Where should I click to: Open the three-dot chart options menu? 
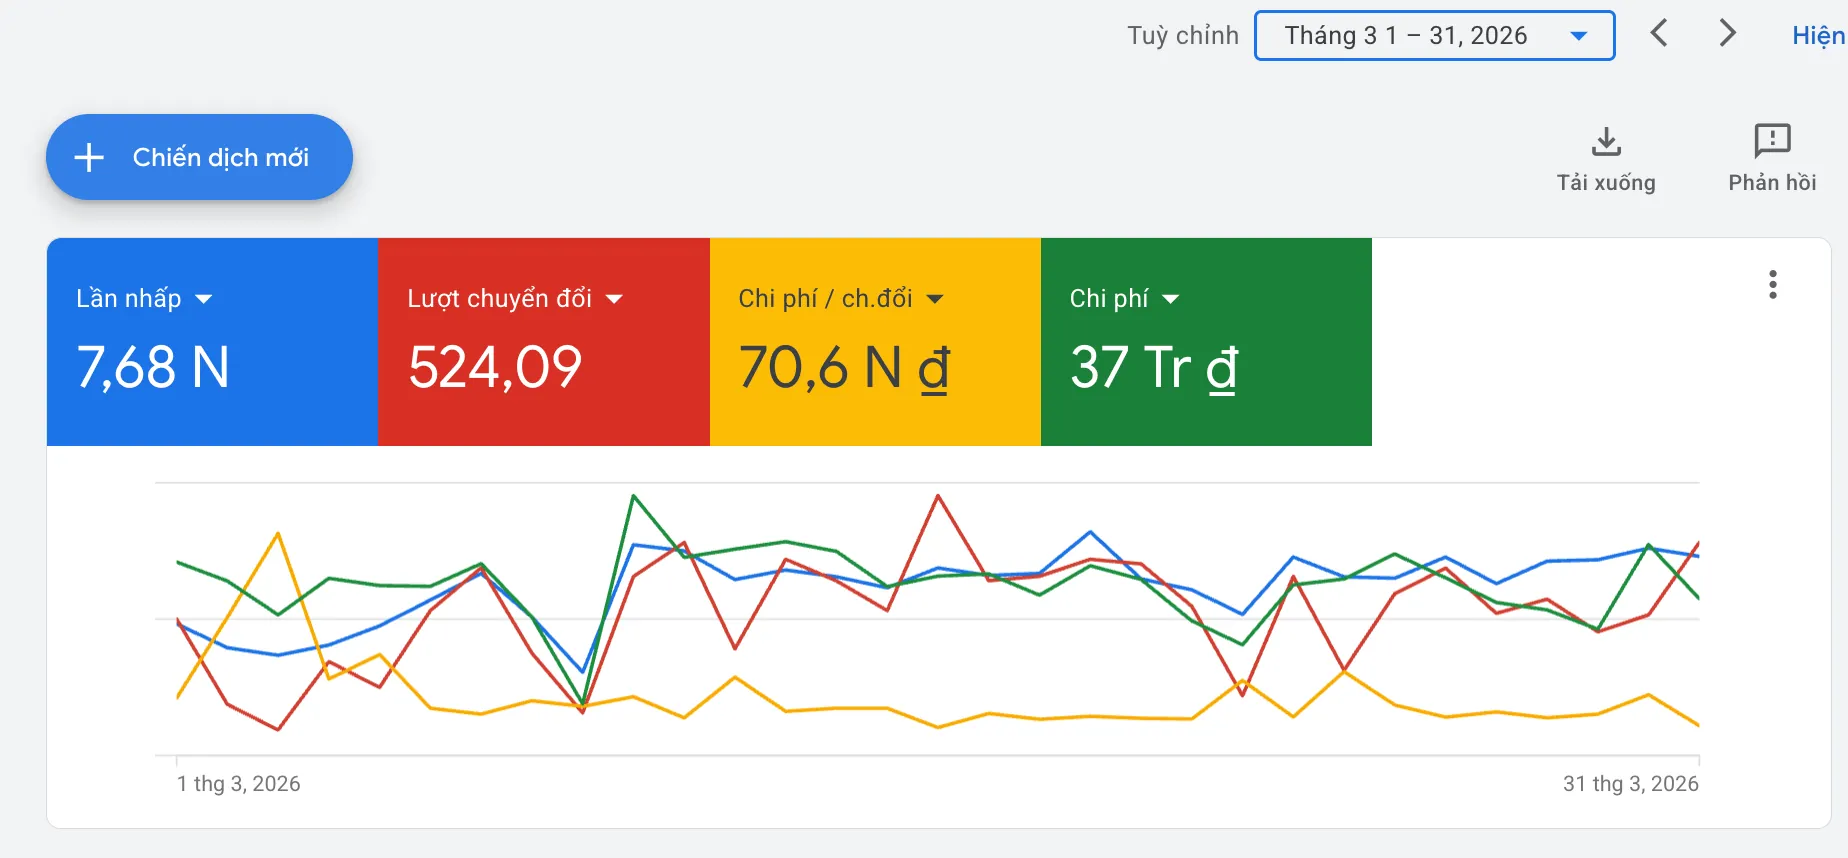click(x=1773, y=285)
